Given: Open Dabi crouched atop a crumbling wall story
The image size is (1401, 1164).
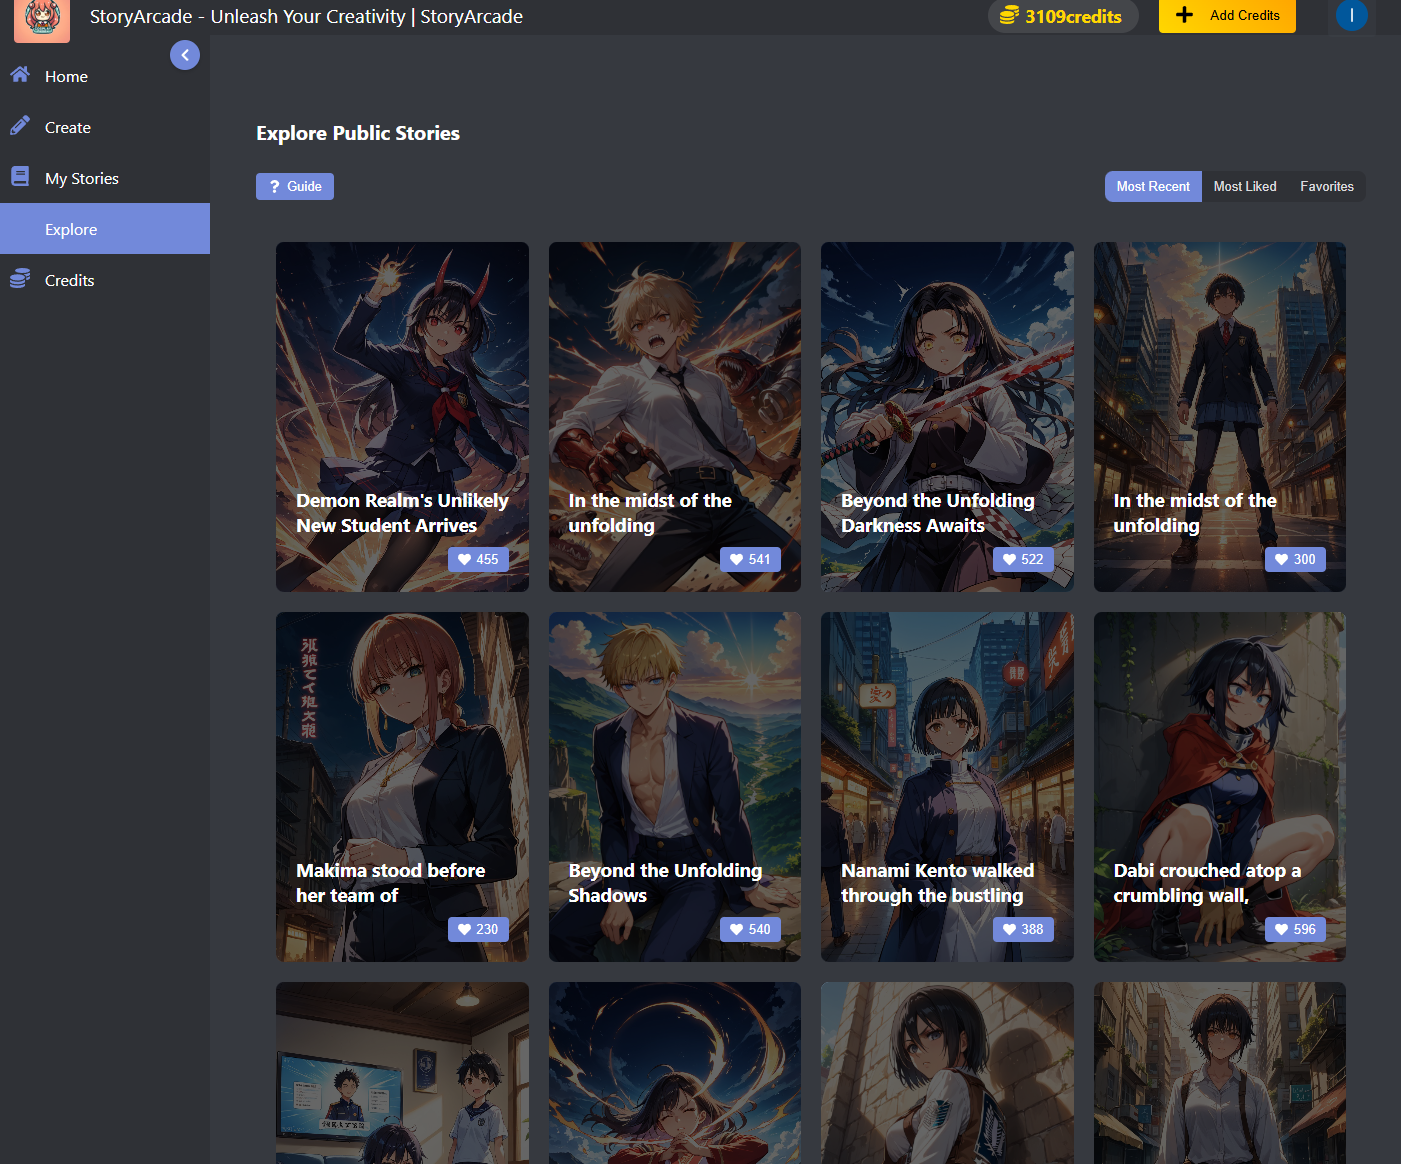Looking at the screenshot, I should tap(1220, 786).
